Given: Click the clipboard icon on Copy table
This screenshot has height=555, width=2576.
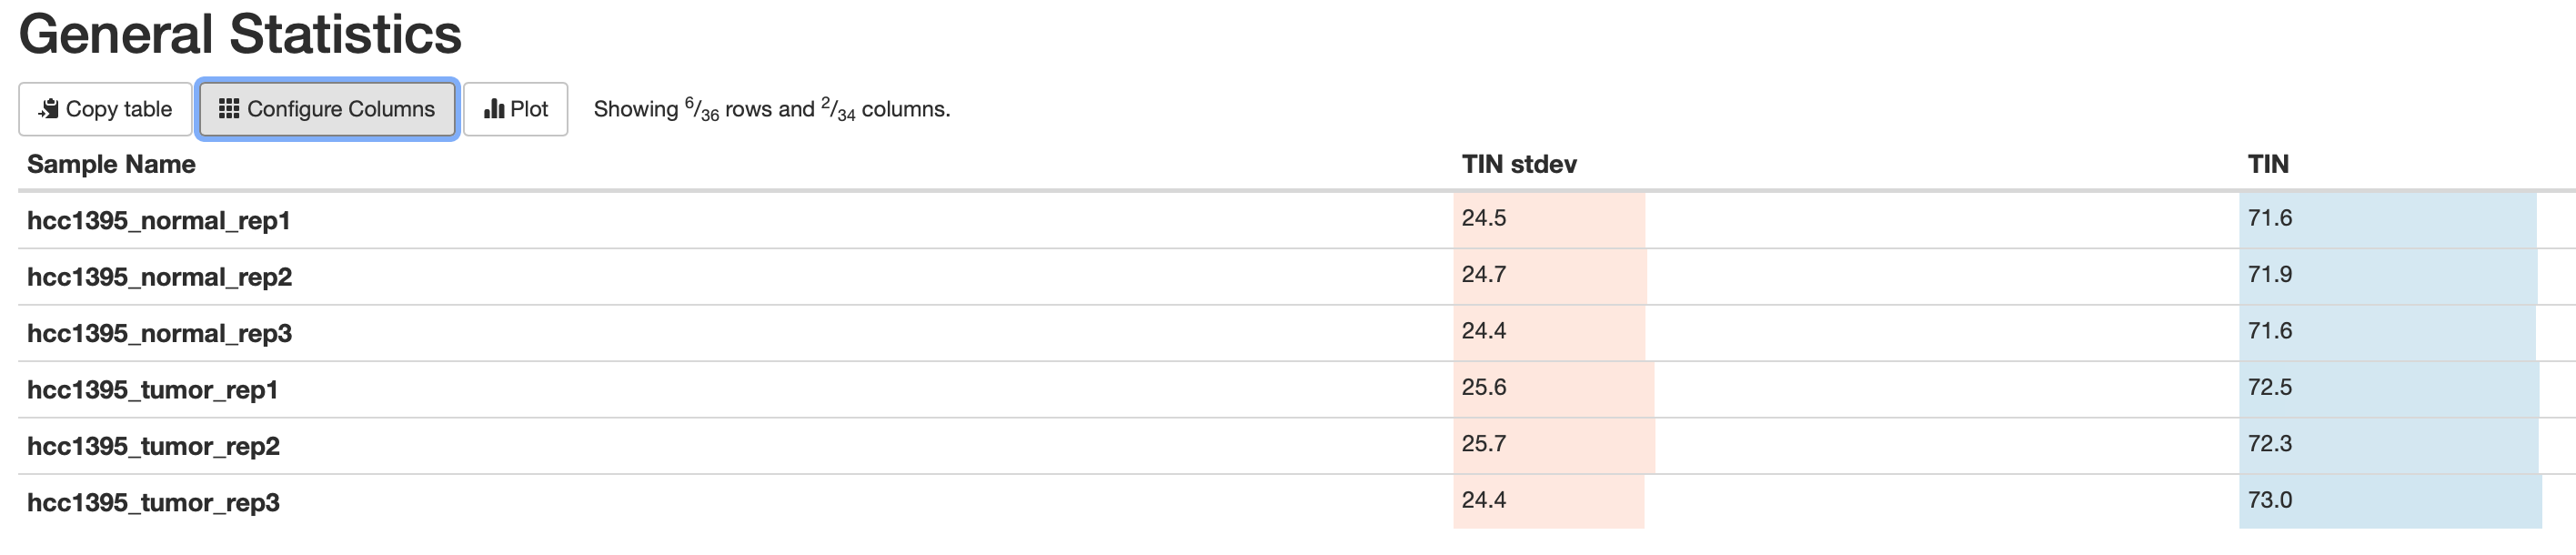Looking at the screenshot, I should 48,109.
